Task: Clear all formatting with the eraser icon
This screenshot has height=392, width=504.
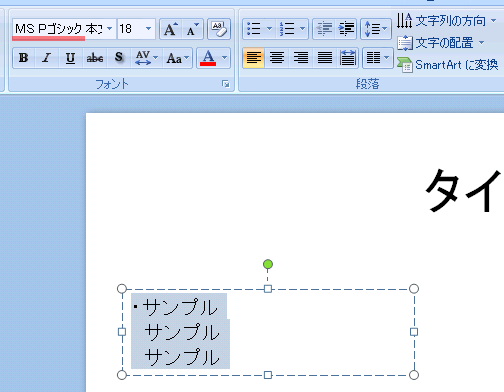Action: click(219, 29)
